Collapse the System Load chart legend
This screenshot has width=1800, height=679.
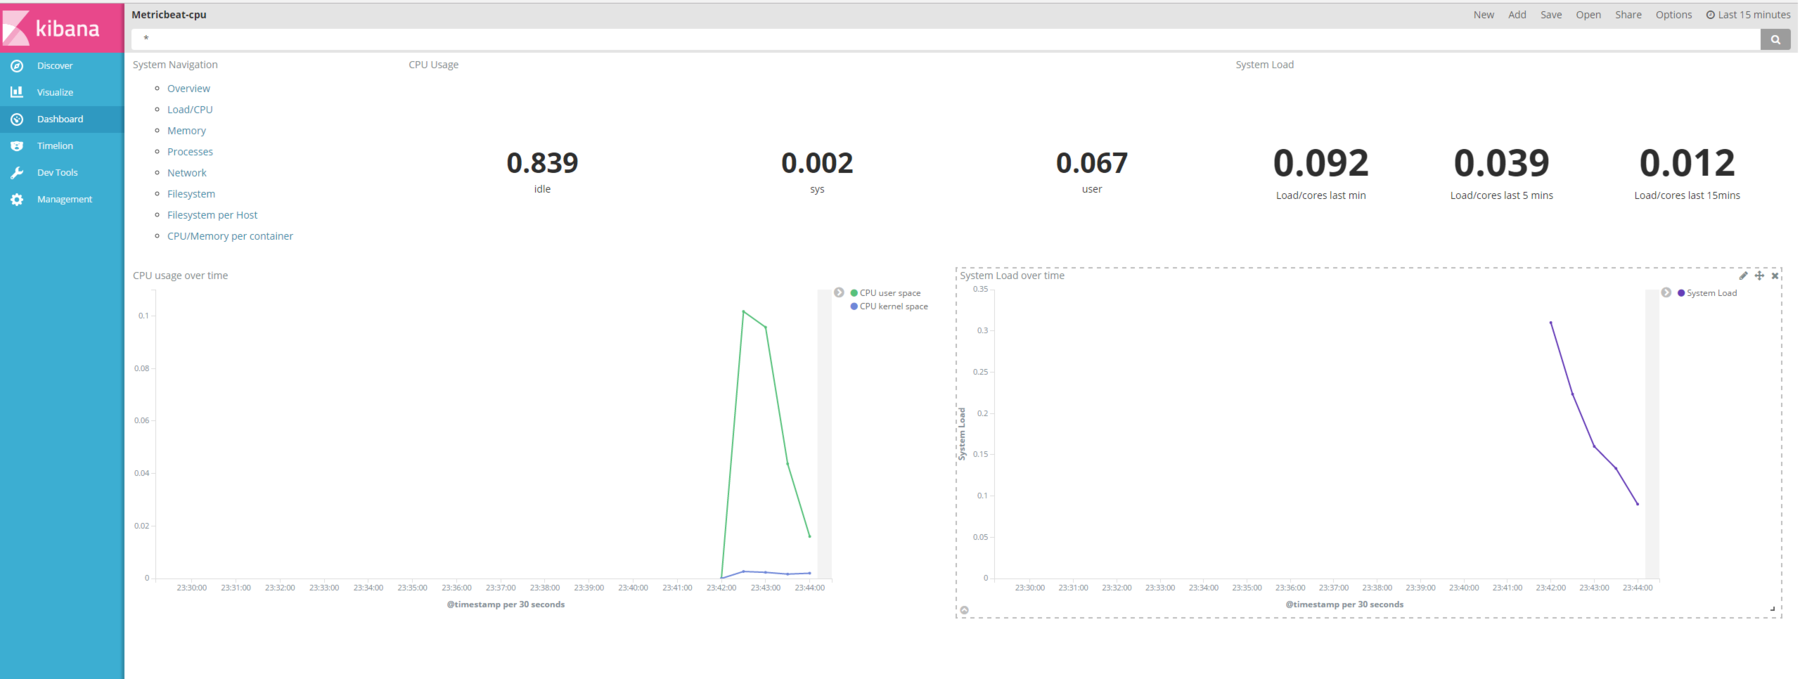pos(1666,293)
